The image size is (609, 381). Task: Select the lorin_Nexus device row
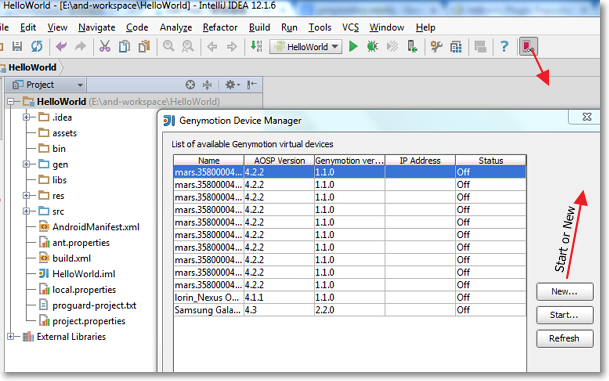(x=350, y=297)
